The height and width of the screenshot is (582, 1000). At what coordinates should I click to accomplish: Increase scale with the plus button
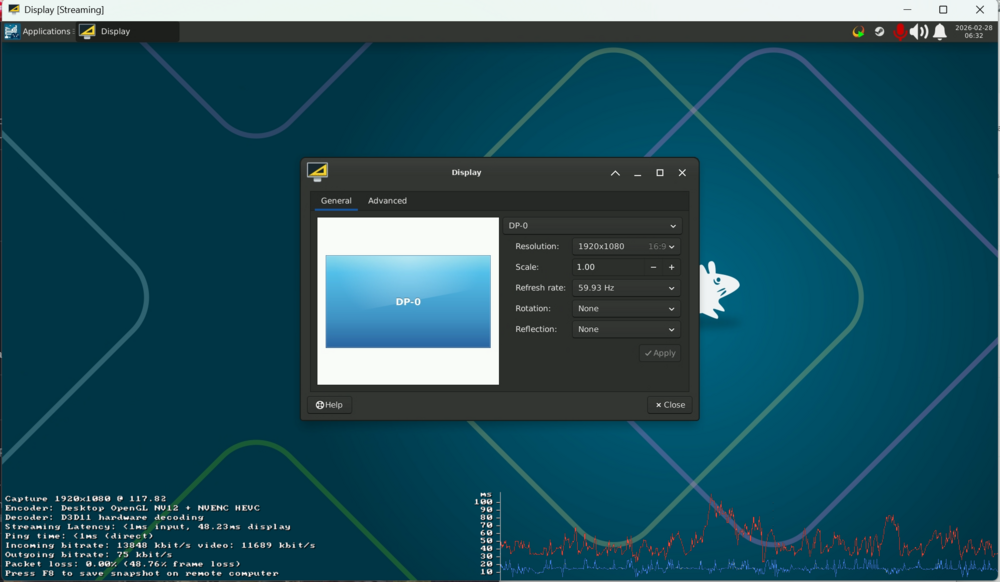tap(671, 267)
